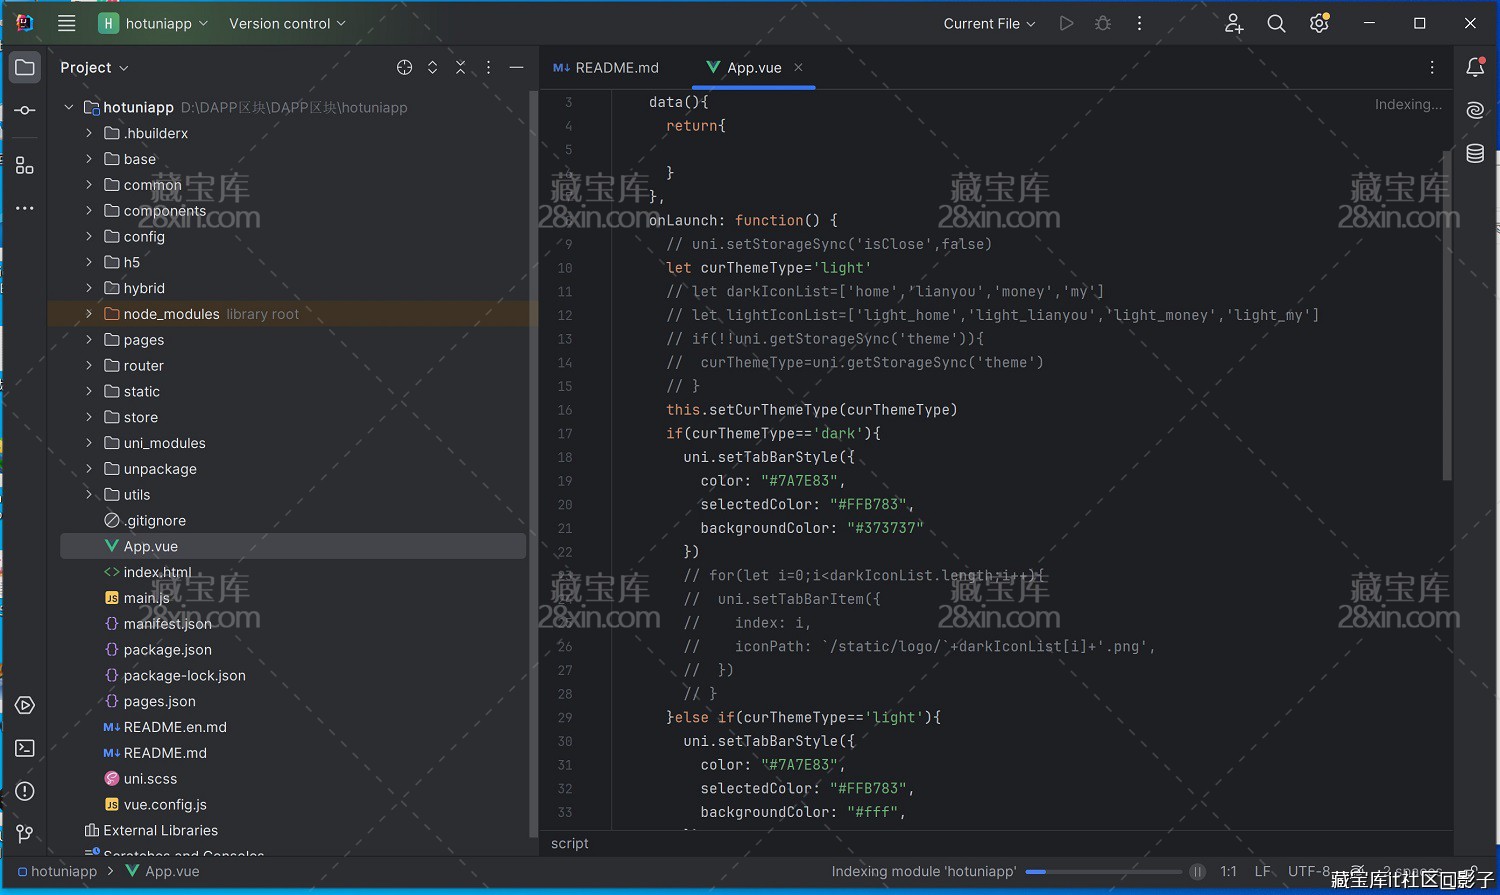The image size is (1500, 895).
Task: Open the Project tool window icon
Action: [x=25, y=67]
